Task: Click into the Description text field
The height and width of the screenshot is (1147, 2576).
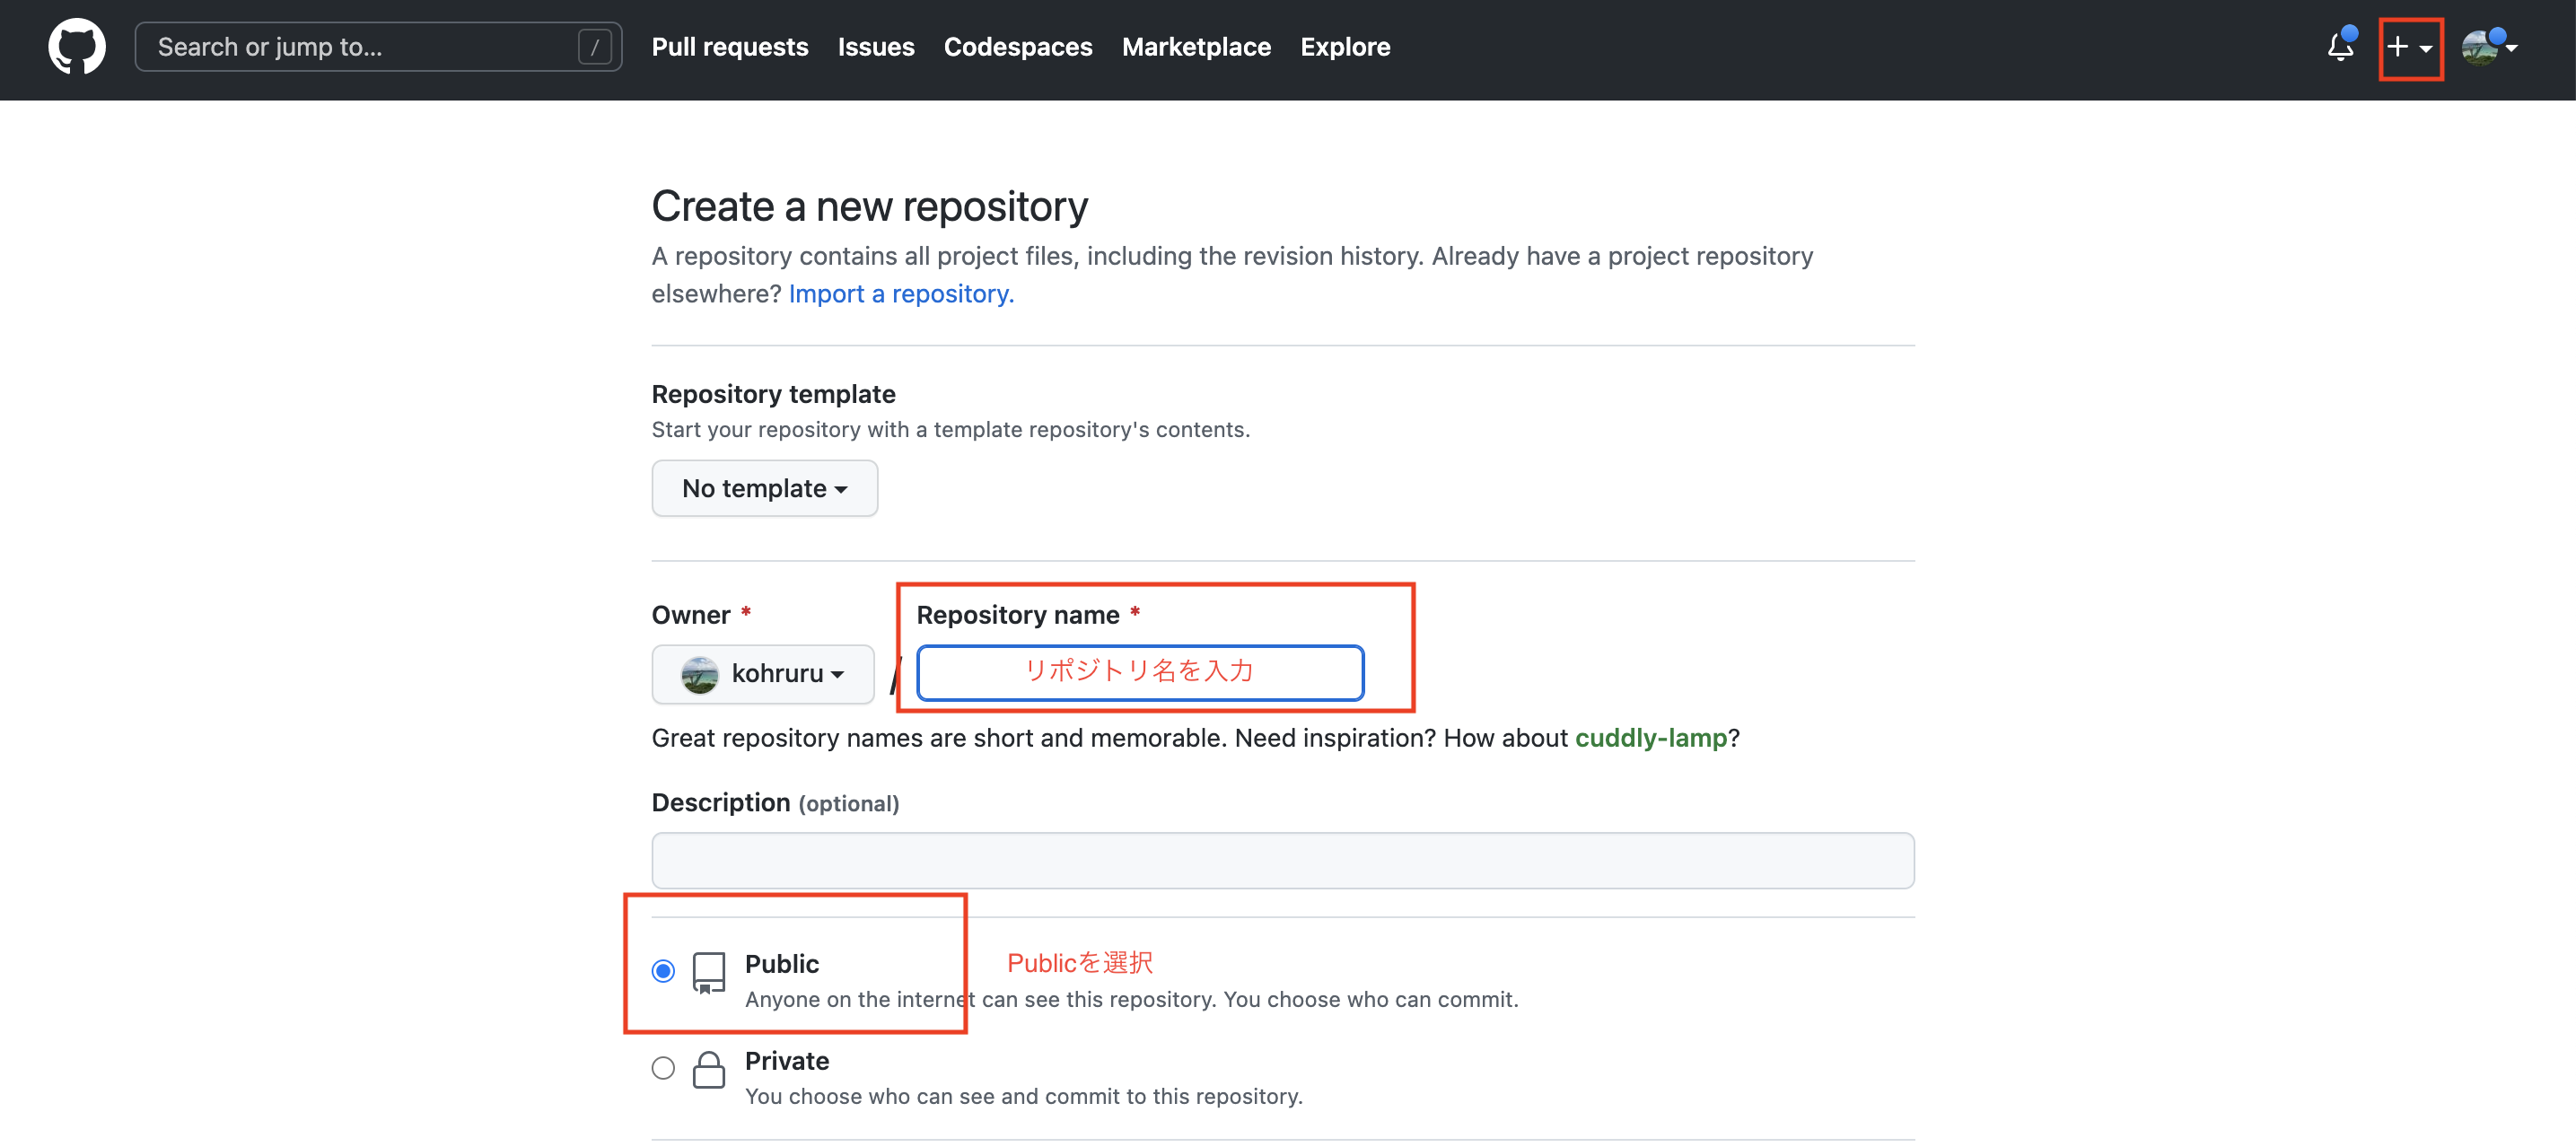Action: coord(1282,860)
